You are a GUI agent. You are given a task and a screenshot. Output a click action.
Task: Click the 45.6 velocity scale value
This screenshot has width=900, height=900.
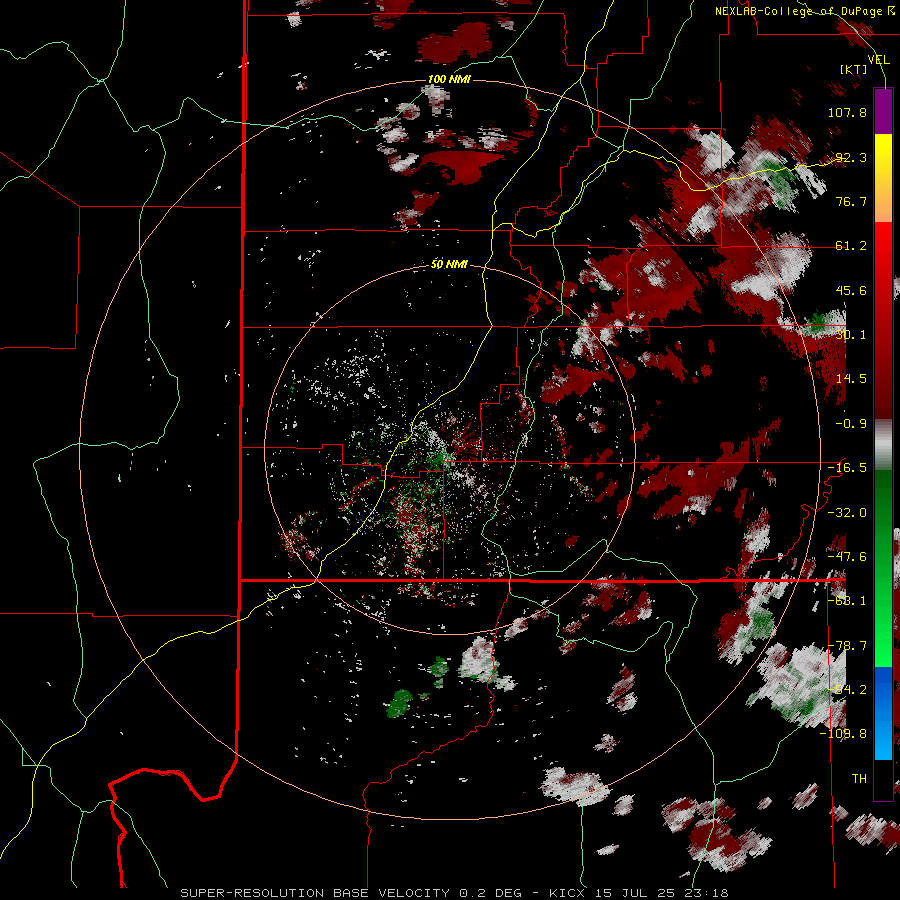851,290
